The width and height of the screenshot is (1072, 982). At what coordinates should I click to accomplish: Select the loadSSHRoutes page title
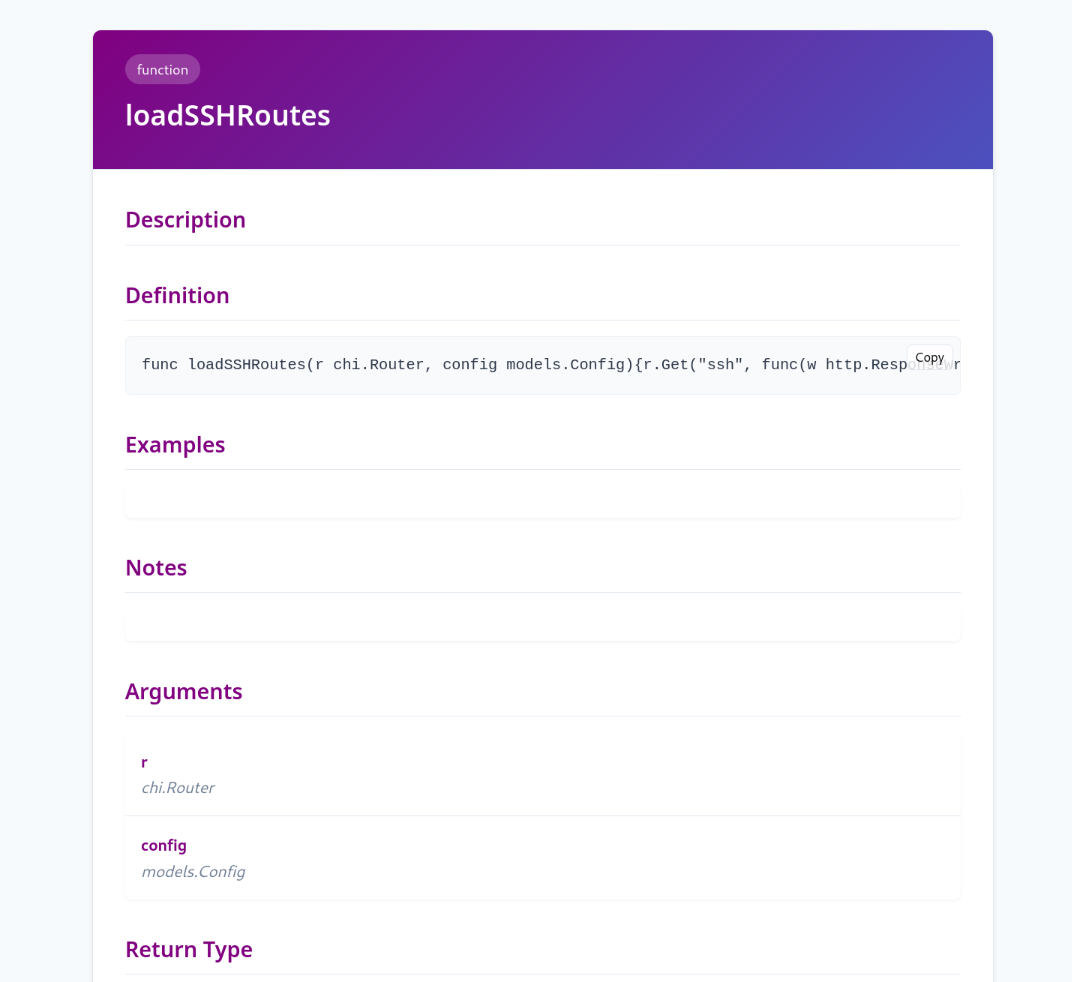click(x=228, y=116)
